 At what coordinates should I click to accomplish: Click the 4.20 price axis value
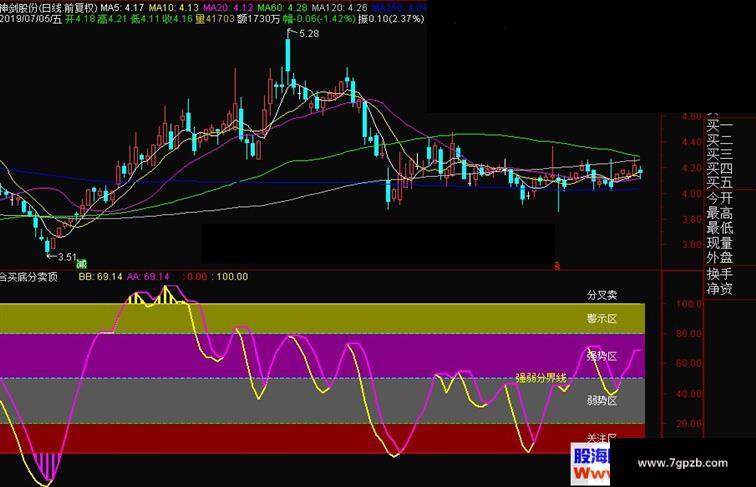point(691,168)
